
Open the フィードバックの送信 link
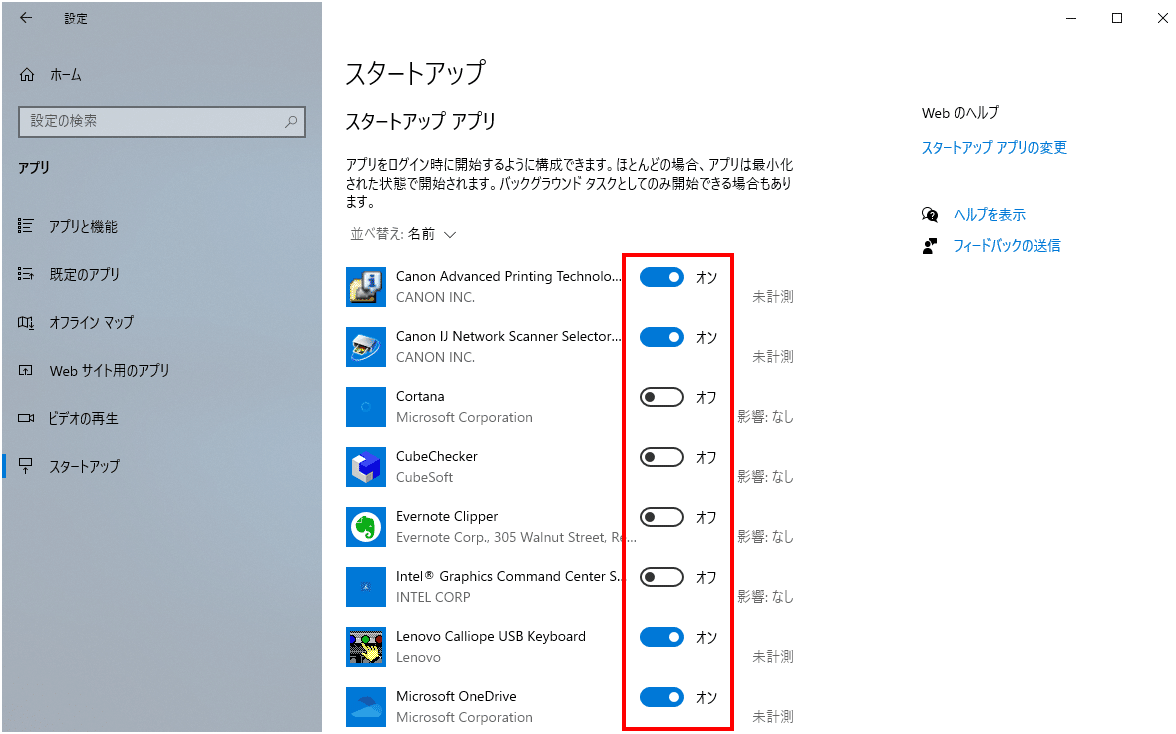click(1006, 246)
